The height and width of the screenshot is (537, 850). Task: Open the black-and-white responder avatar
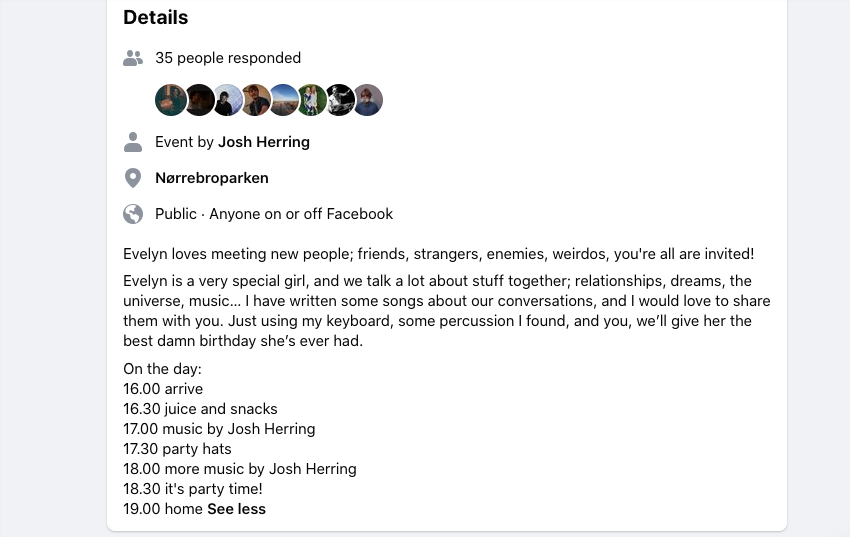click(x=340, y=100)
